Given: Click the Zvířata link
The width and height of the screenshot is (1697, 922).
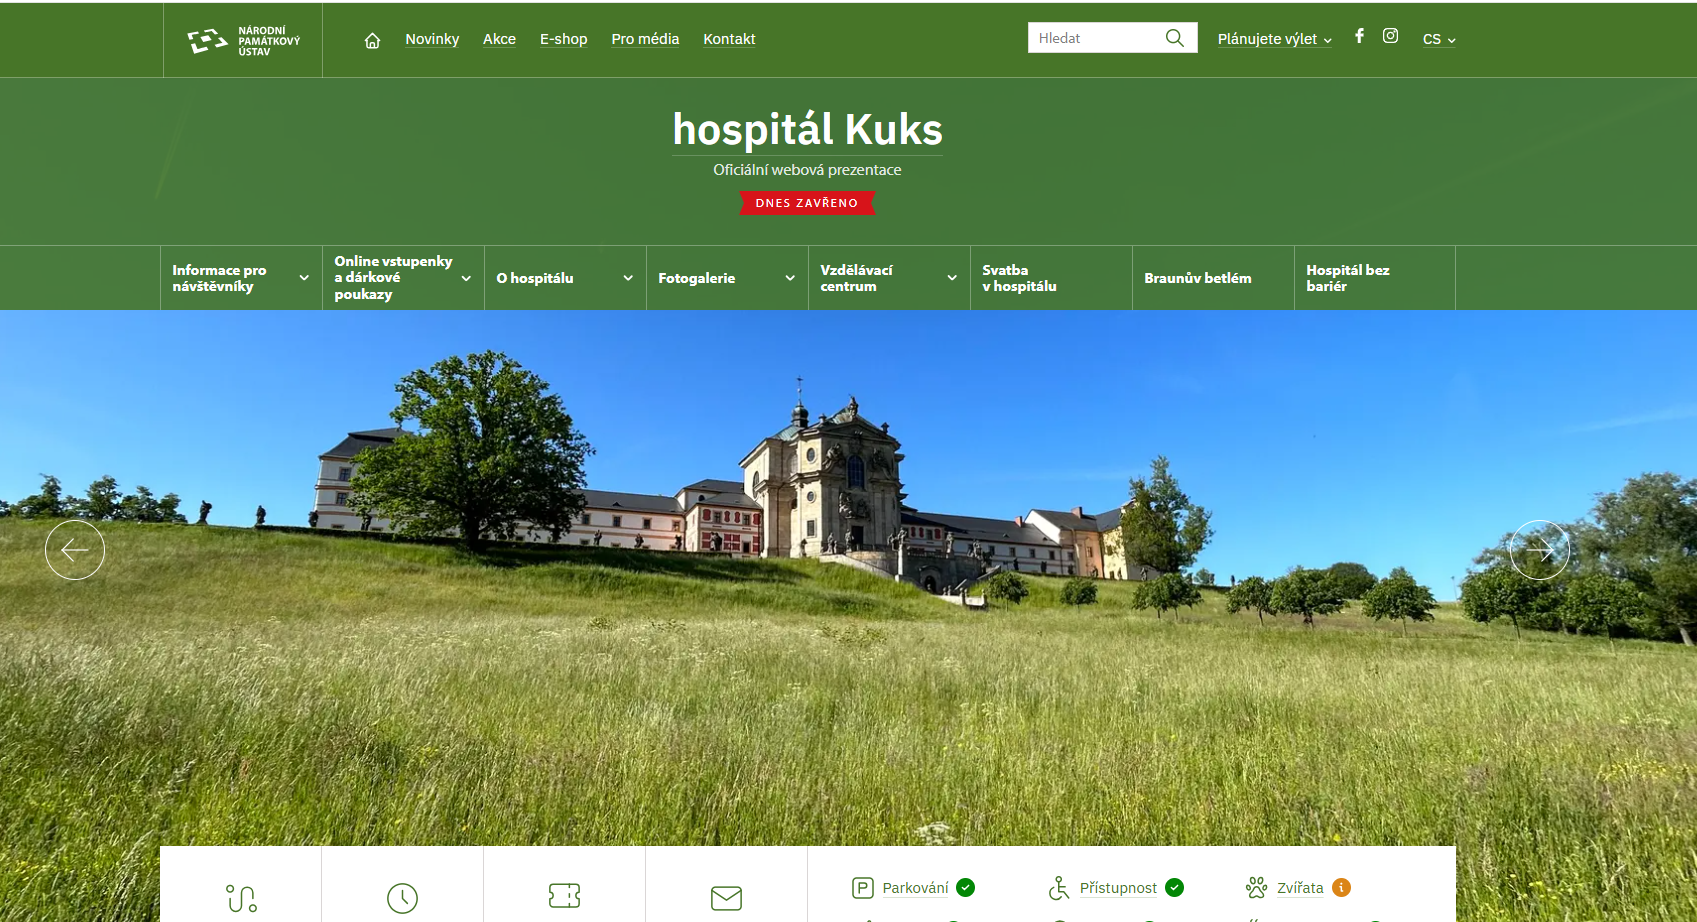Looking at the screenshot, I should click(1300, 888).
